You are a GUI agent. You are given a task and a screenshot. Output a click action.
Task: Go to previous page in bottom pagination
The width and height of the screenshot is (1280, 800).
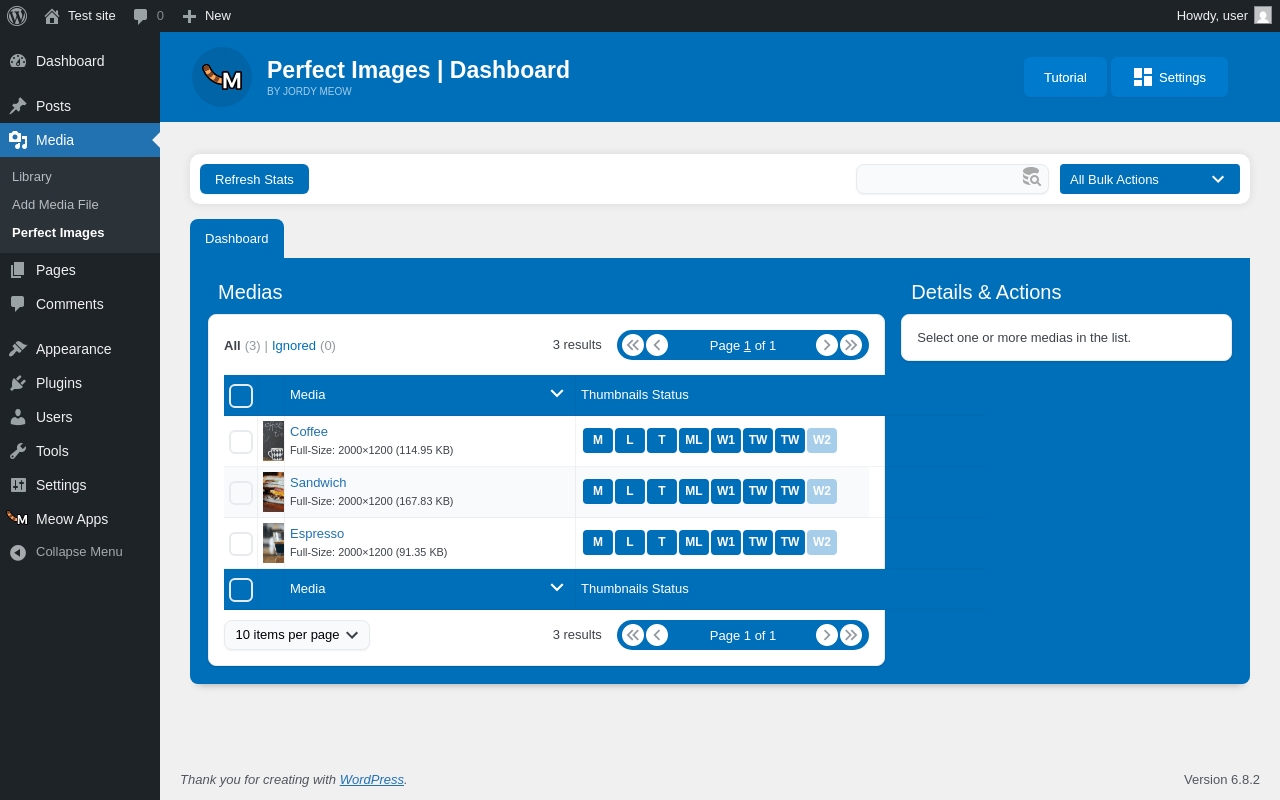pos(657,635)
